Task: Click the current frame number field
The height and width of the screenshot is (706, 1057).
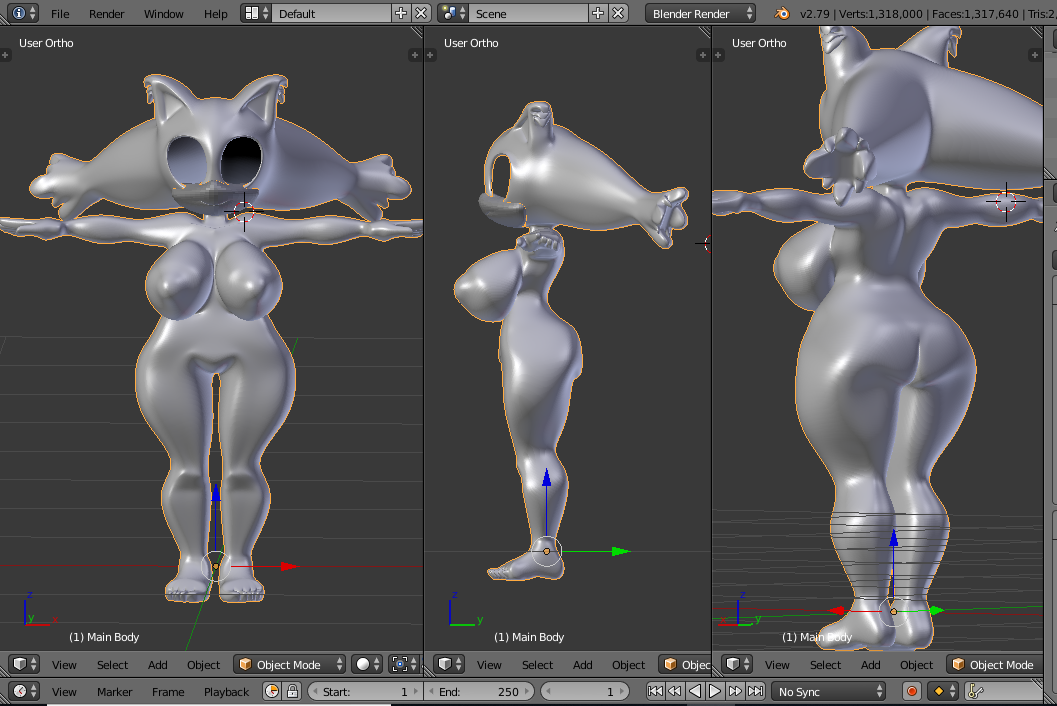Action: (585, 691)
